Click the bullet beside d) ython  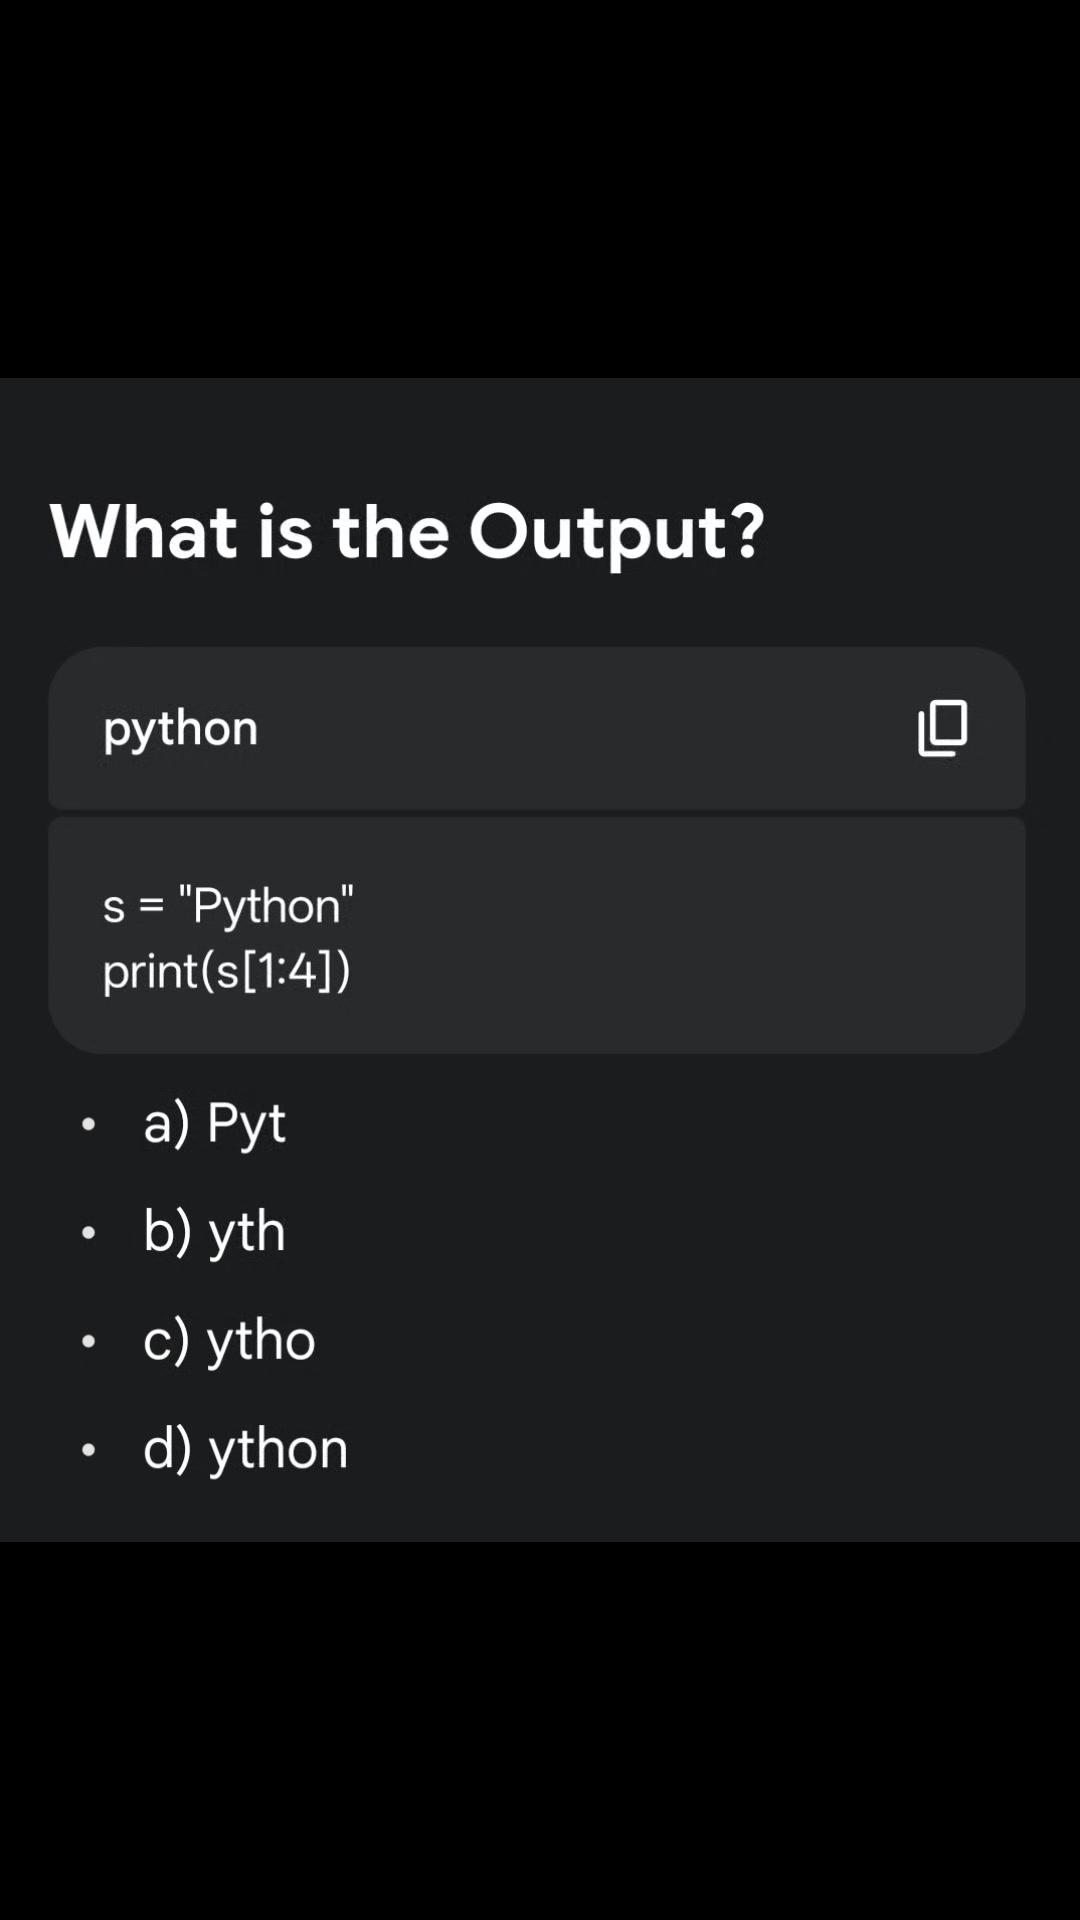click(x=89, y=1450)
